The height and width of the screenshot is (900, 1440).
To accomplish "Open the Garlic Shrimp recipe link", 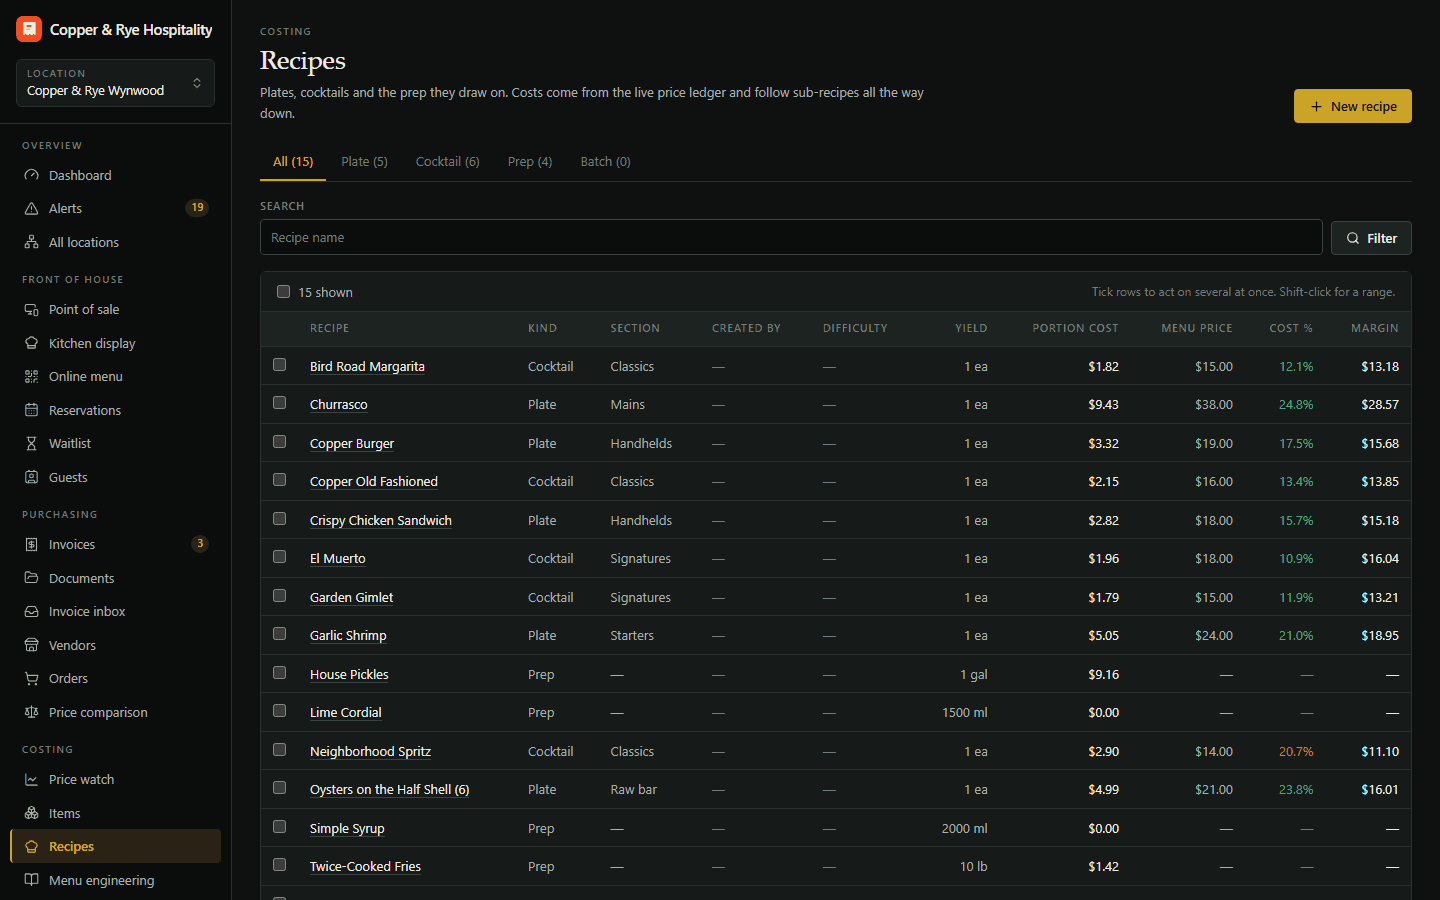I will pos(348,636).
